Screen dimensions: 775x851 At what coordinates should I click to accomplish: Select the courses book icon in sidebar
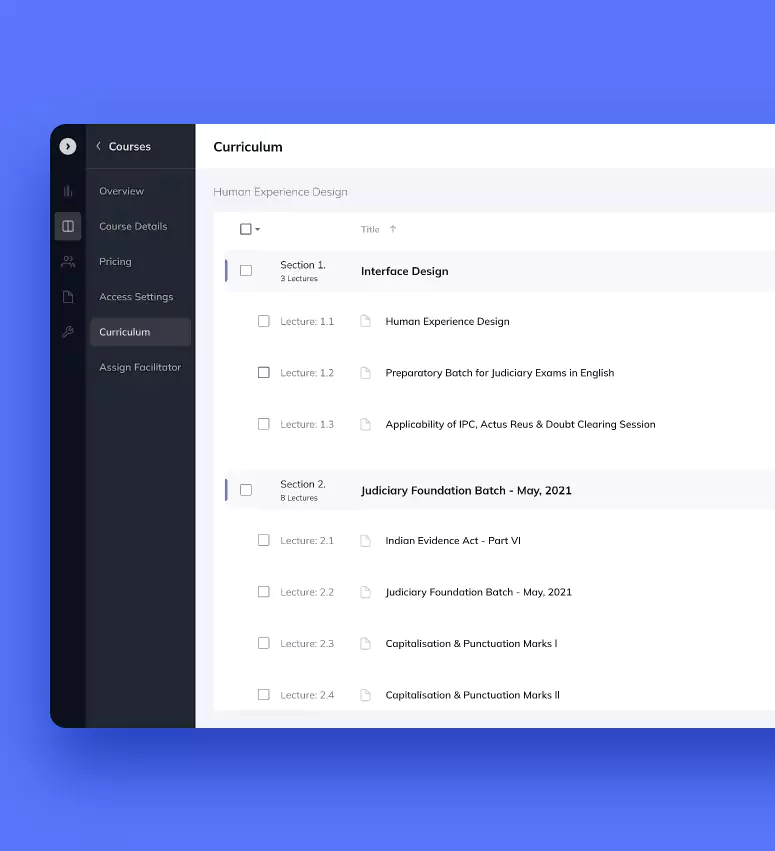coord(68,226)
